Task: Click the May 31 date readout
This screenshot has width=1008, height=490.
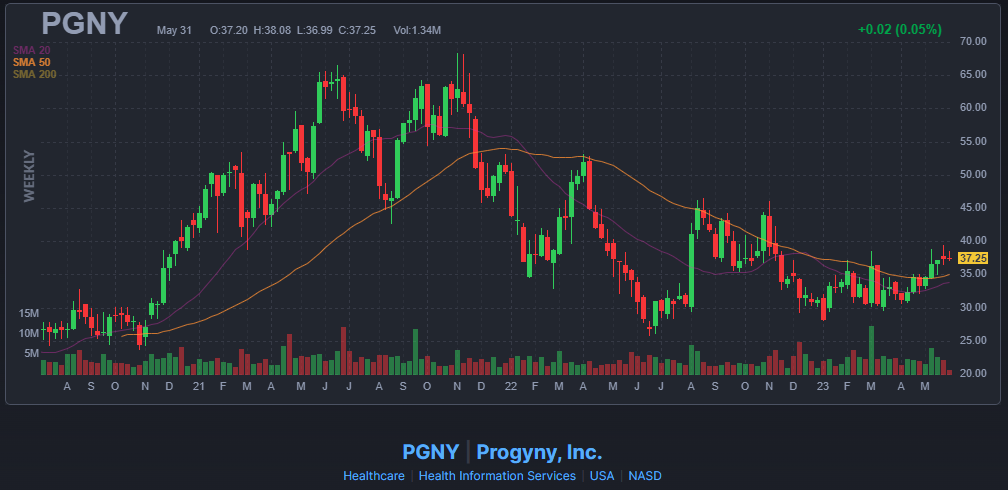Action: tap(176, 30)
